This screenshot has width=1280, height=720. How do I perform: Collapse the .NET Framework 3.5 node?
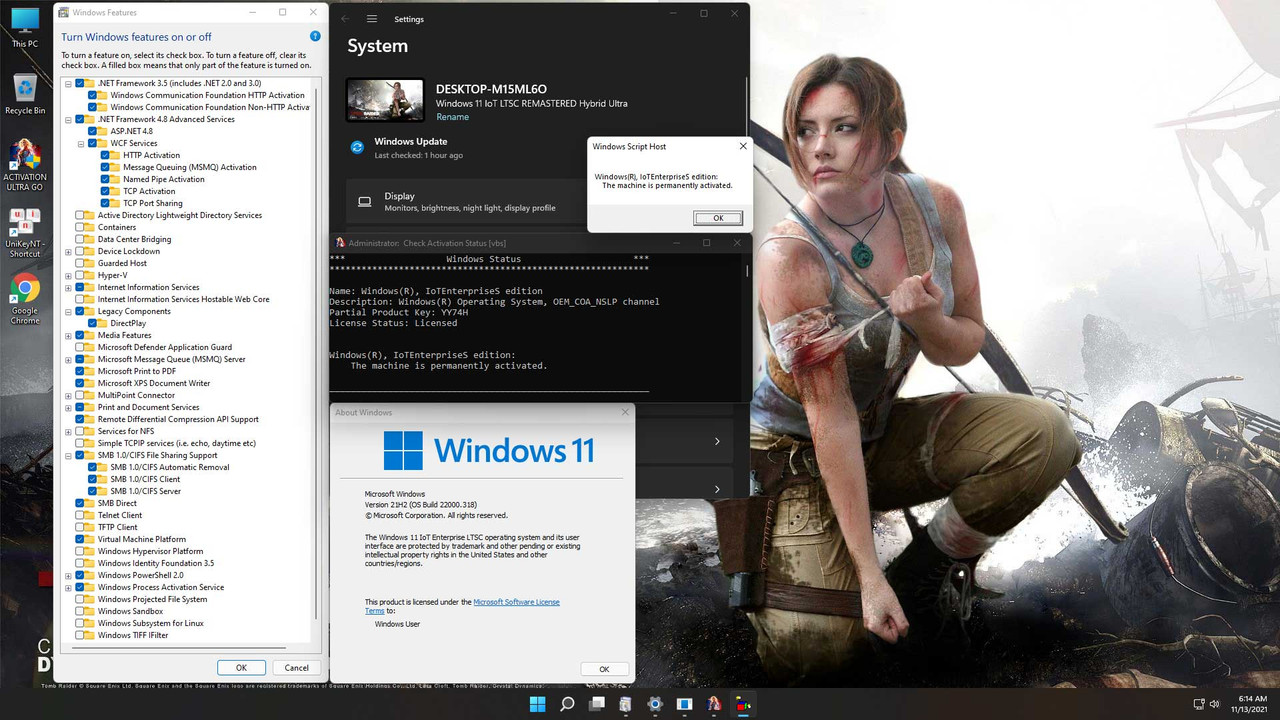[69, 83]
